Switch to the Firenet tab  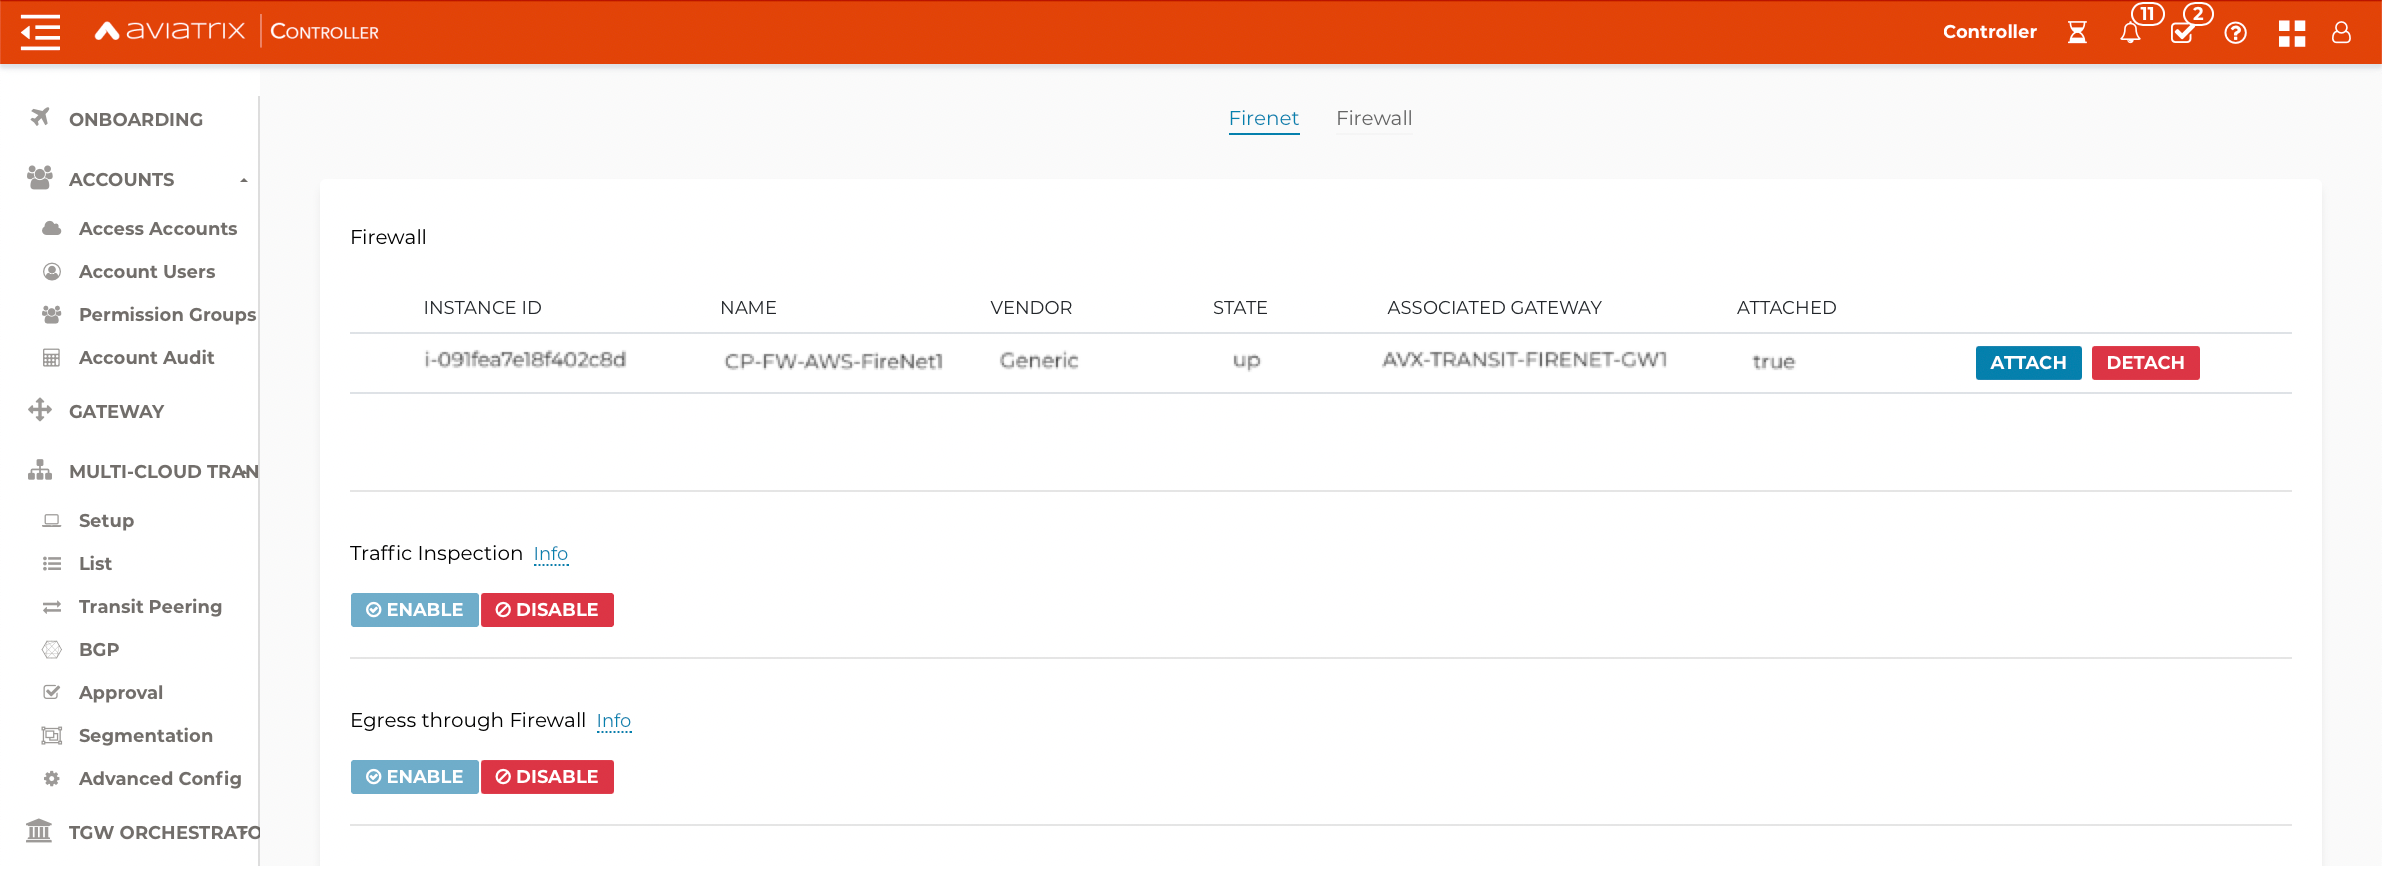click(1263, 118)
